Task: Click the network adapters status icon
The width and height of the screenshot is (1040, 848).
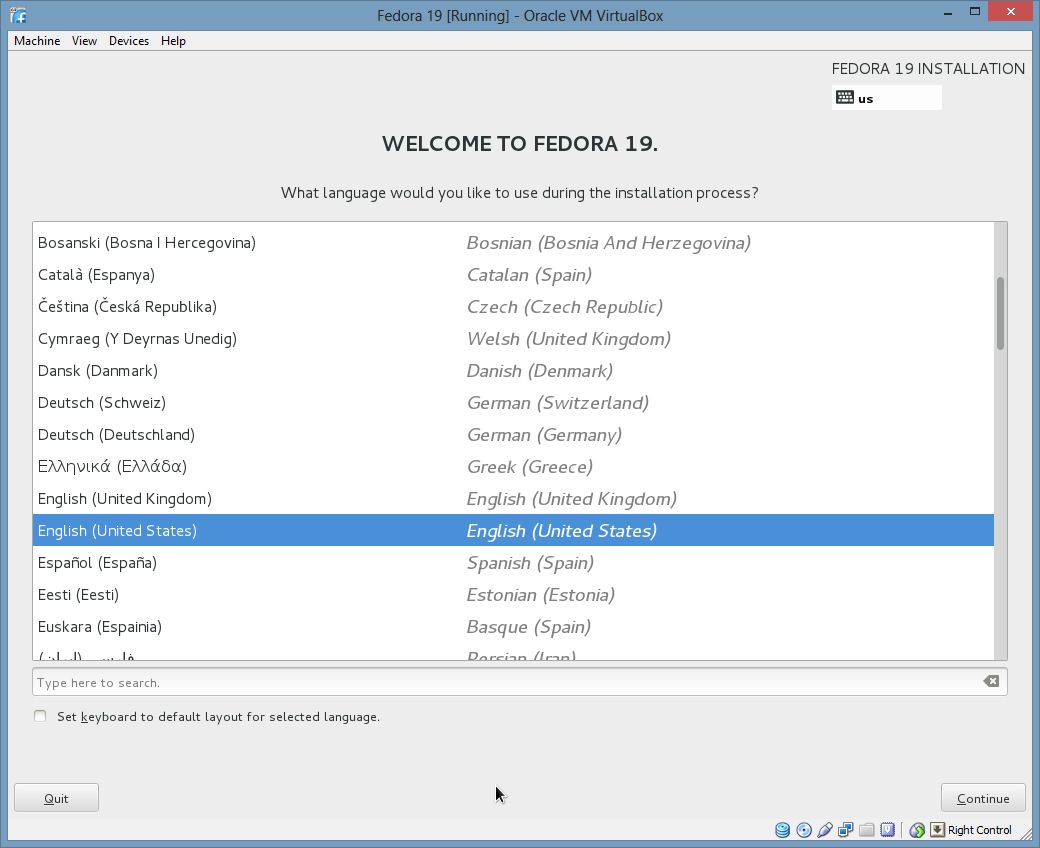Action: pos(846,829)
